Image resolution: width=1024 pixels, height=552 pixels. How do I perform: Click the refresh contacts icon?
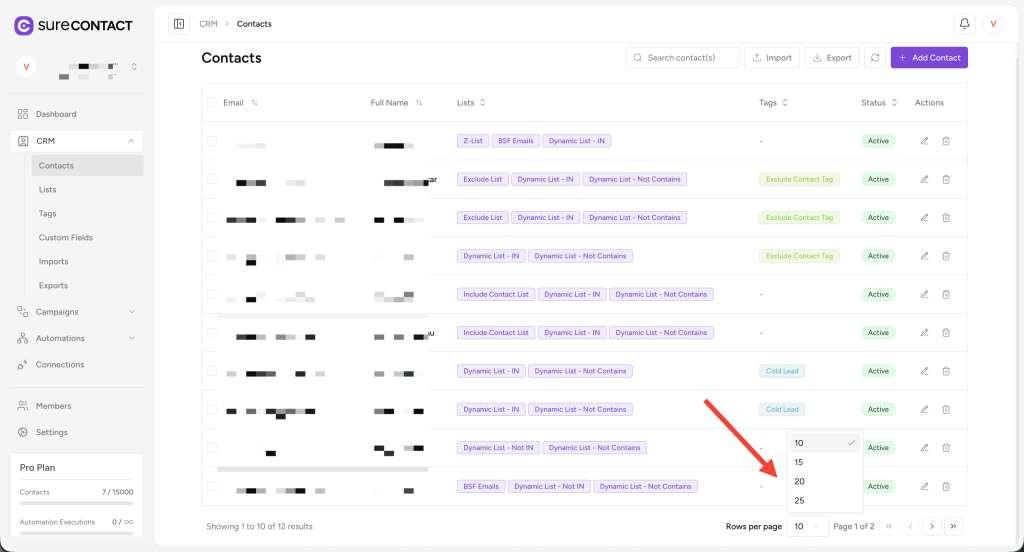pyautogui.click(x=875, y=58)
